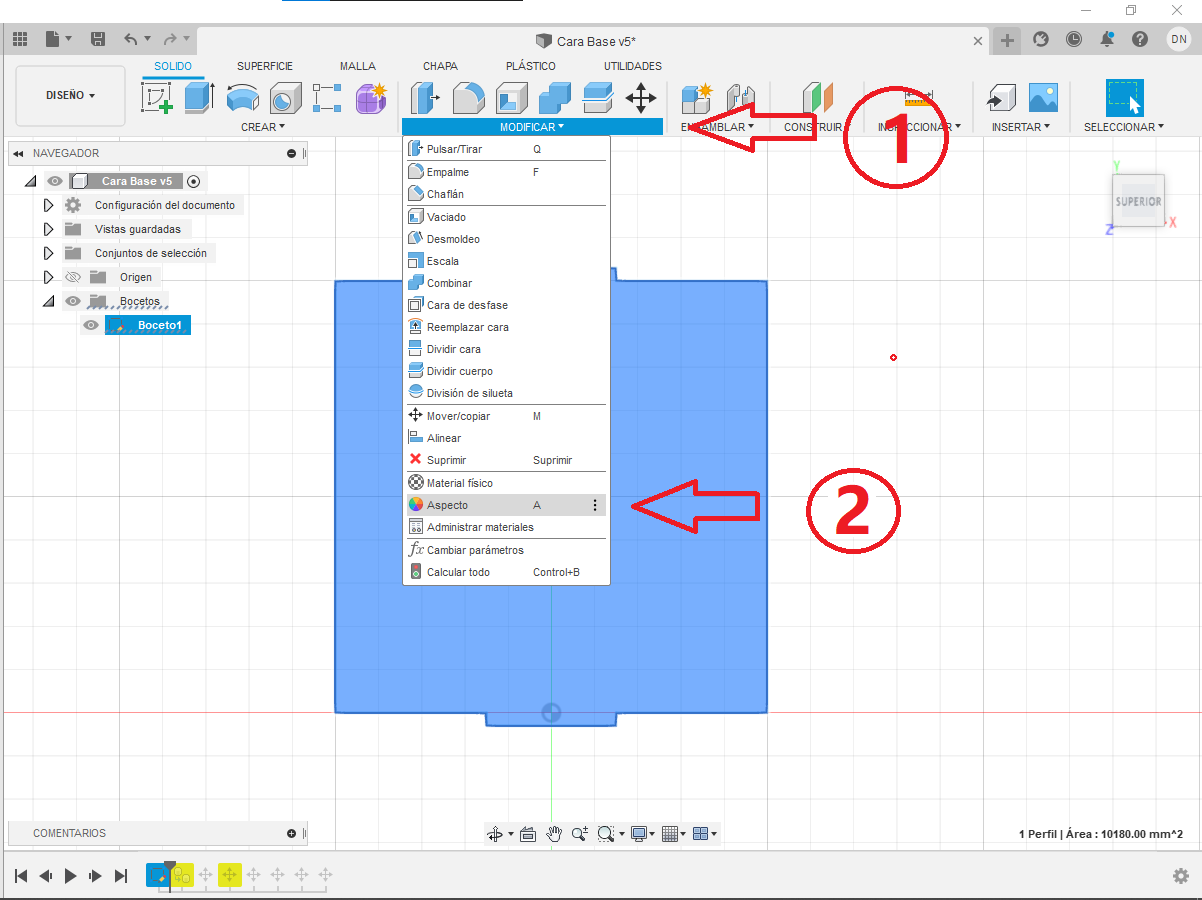This screenshot has height=900, width=1202.
Task: Collapse the NAVEGADOR panel with minus button
Action: (x=291, y=154)
